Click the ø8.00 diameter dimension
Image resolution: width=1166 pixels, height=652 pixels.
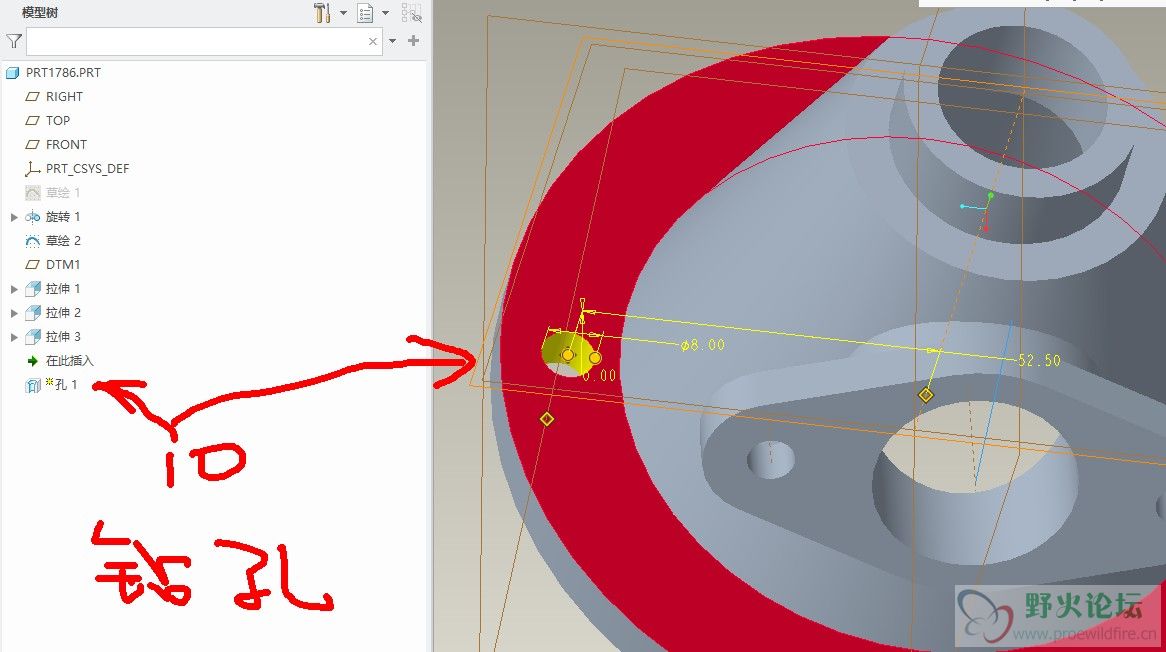coord(703,345)
